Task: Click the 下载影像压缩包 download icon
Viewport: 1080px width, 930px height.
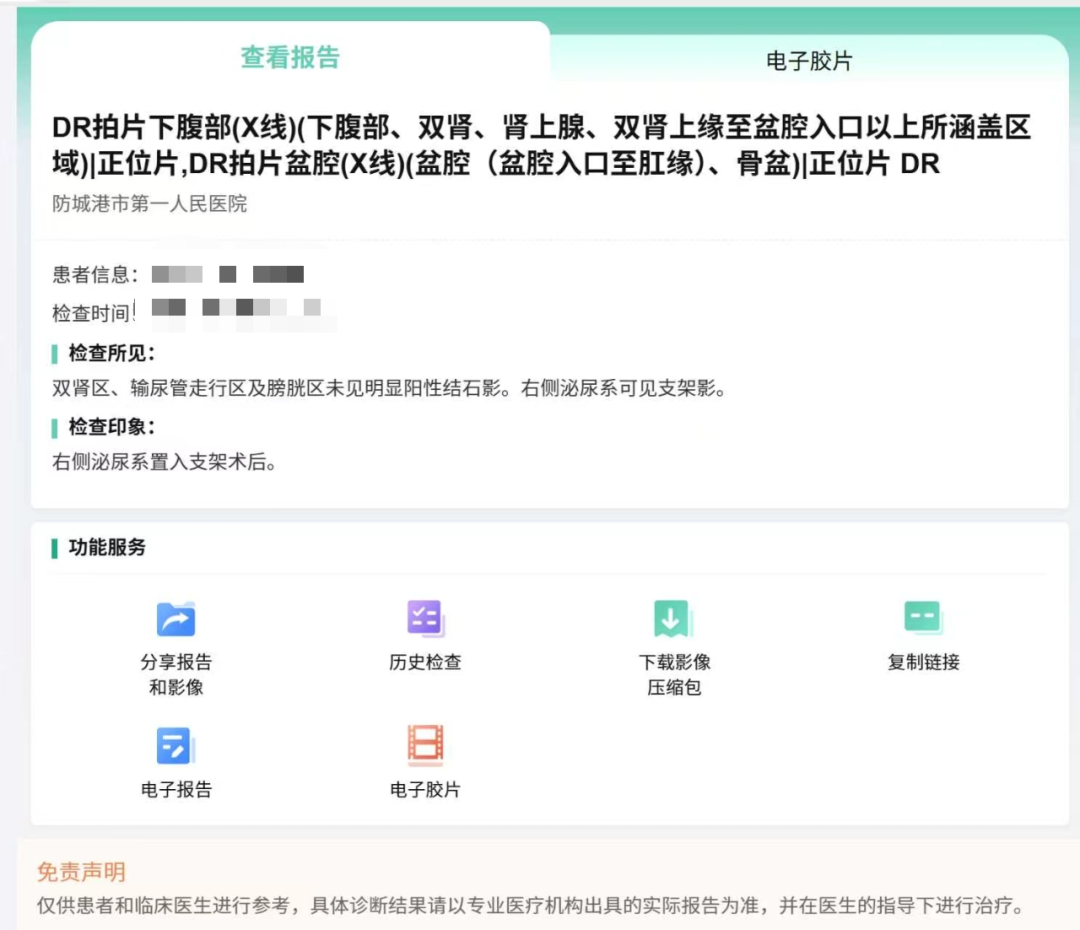Action: tap(672, 619)
